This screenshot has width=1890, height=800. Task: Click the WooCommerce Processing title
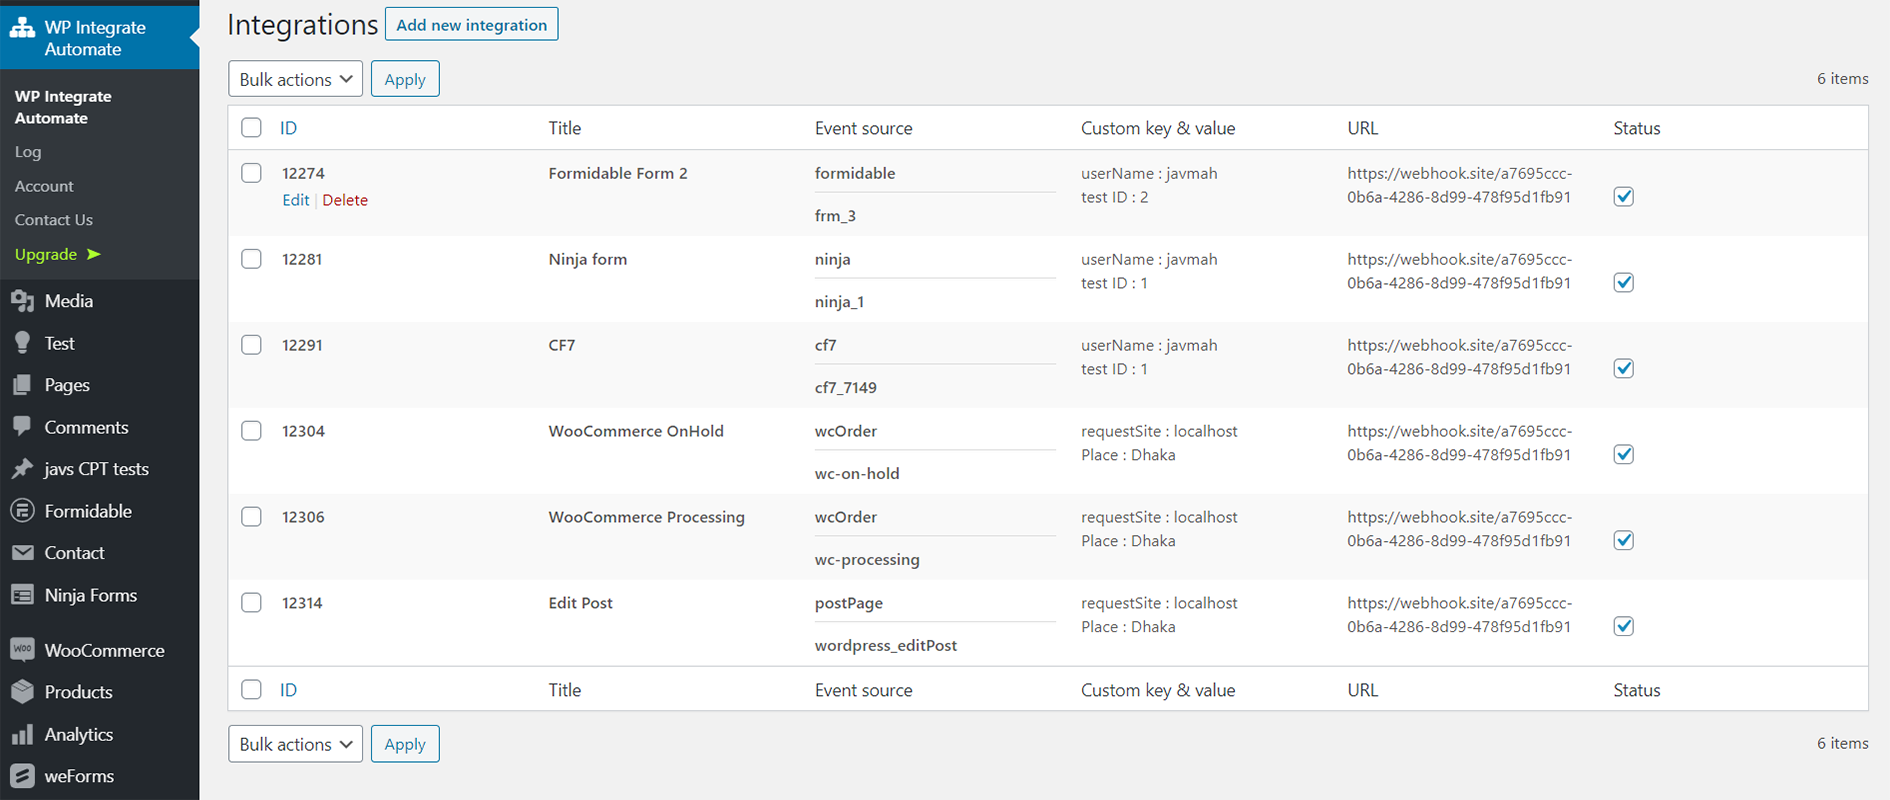click(x=646, y=517)
